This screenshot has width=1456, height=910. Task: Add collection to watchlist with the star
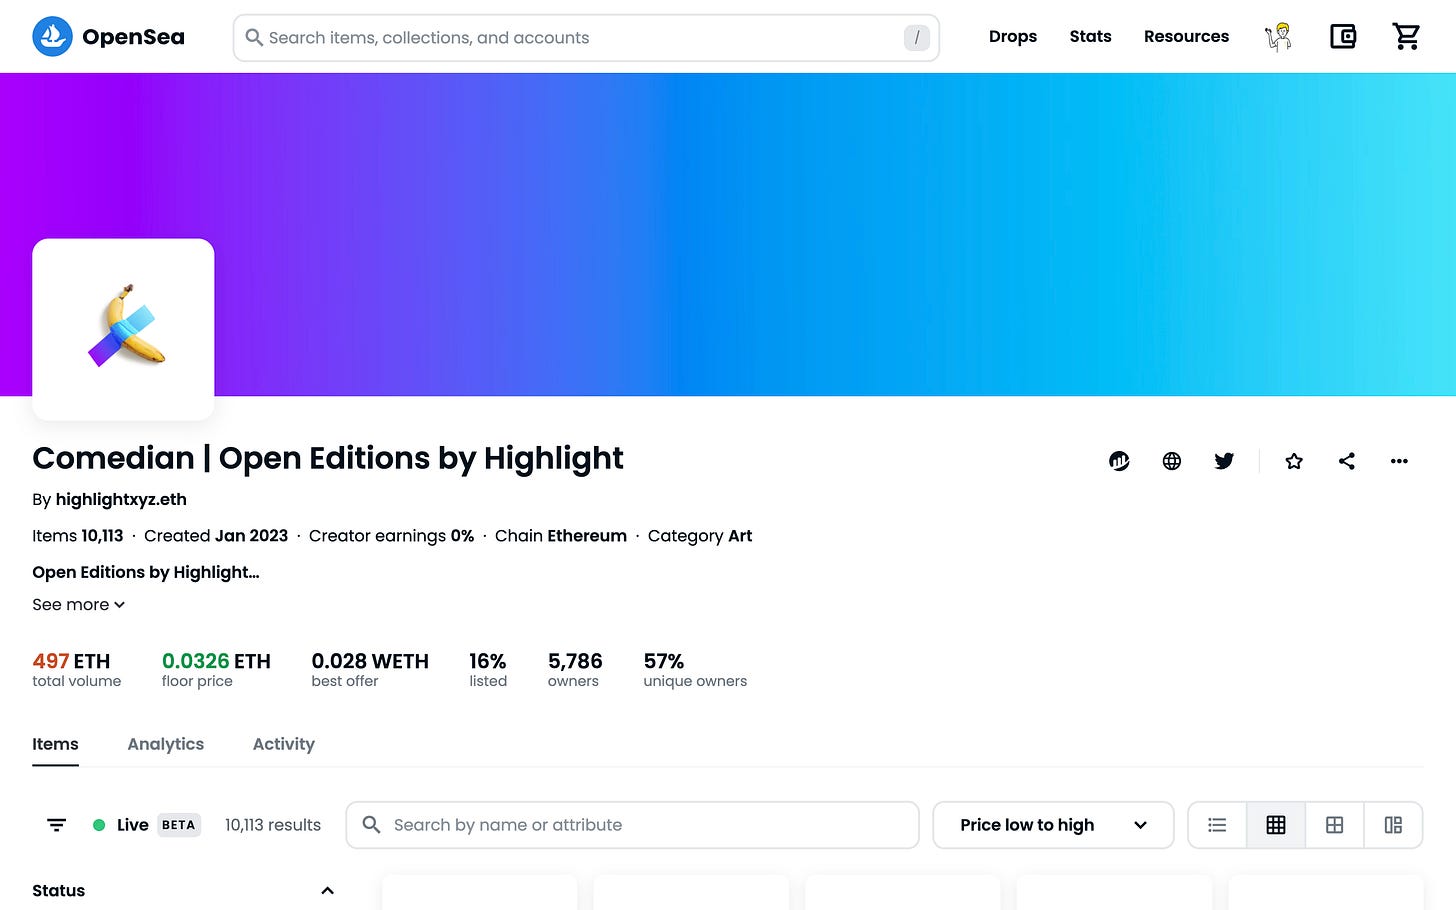click(x=1294, y=461)
